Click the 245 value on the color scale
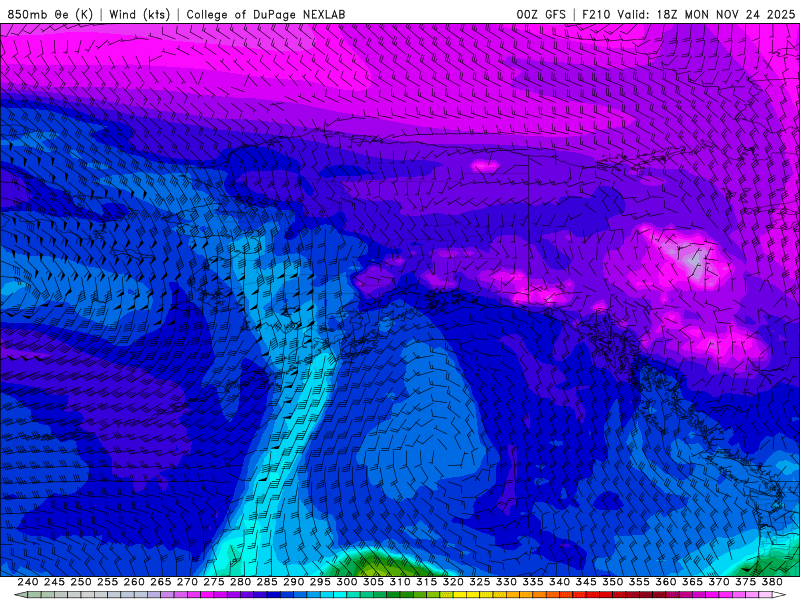This screenshot has height=600, width=800. (54, 582)
